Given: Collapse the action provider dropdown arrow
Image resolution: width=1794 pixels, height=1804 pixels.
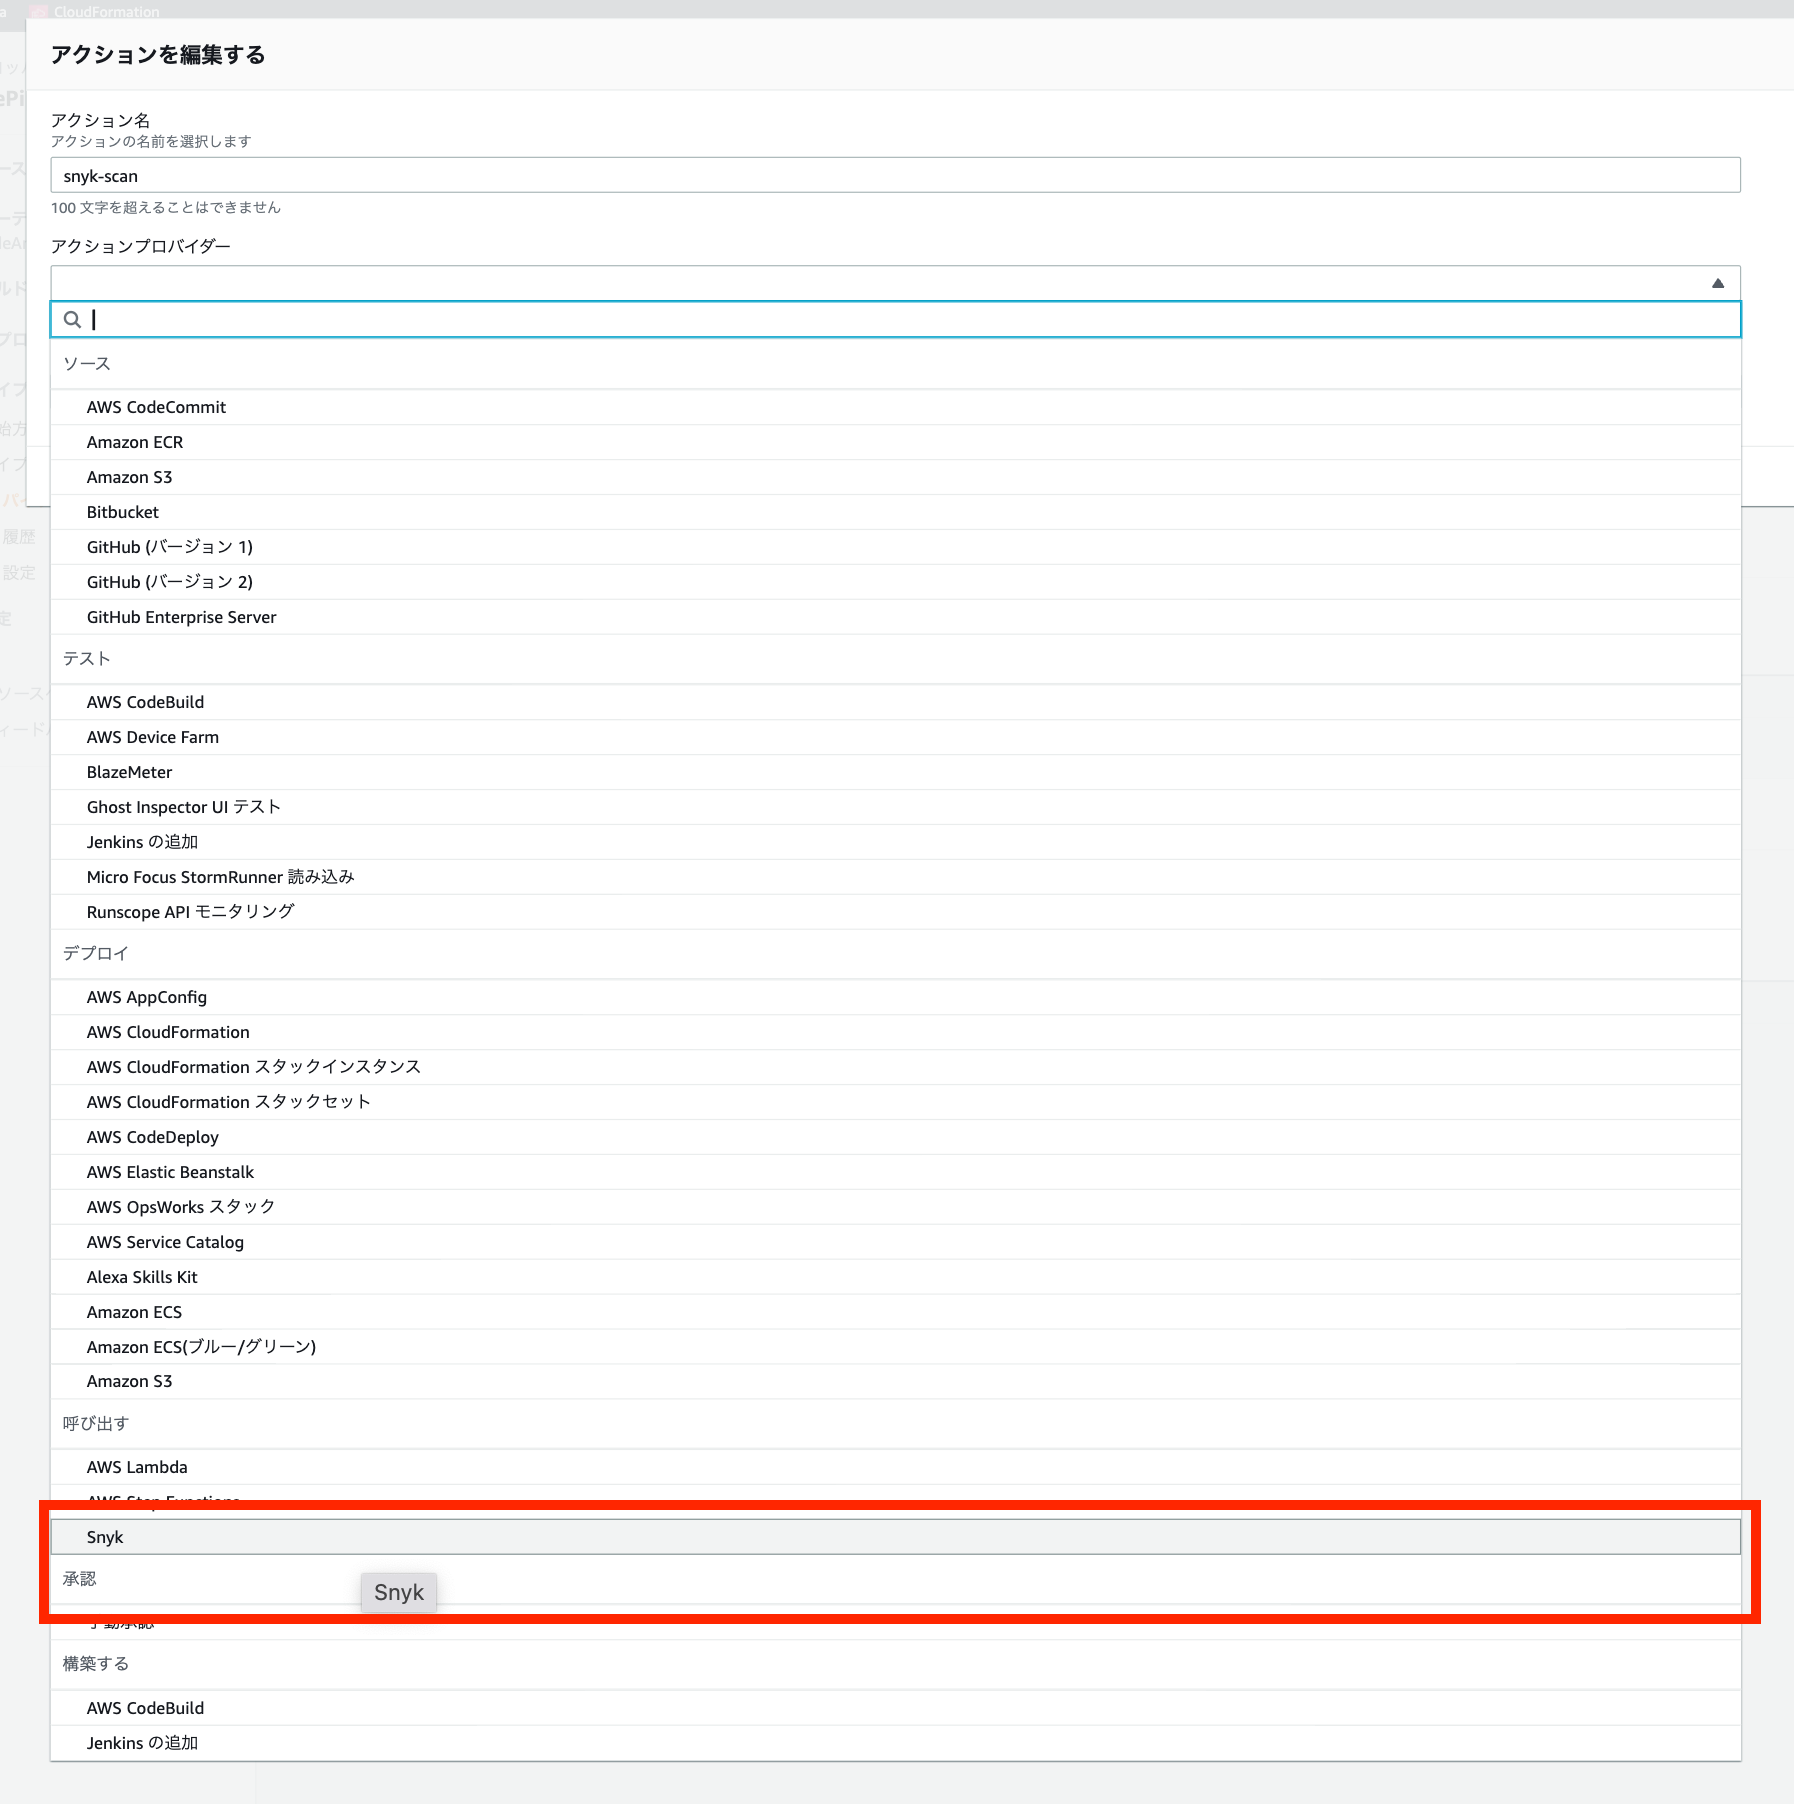Looking at the screenshot, I should pyautogui.click(x=1719, y=283).
